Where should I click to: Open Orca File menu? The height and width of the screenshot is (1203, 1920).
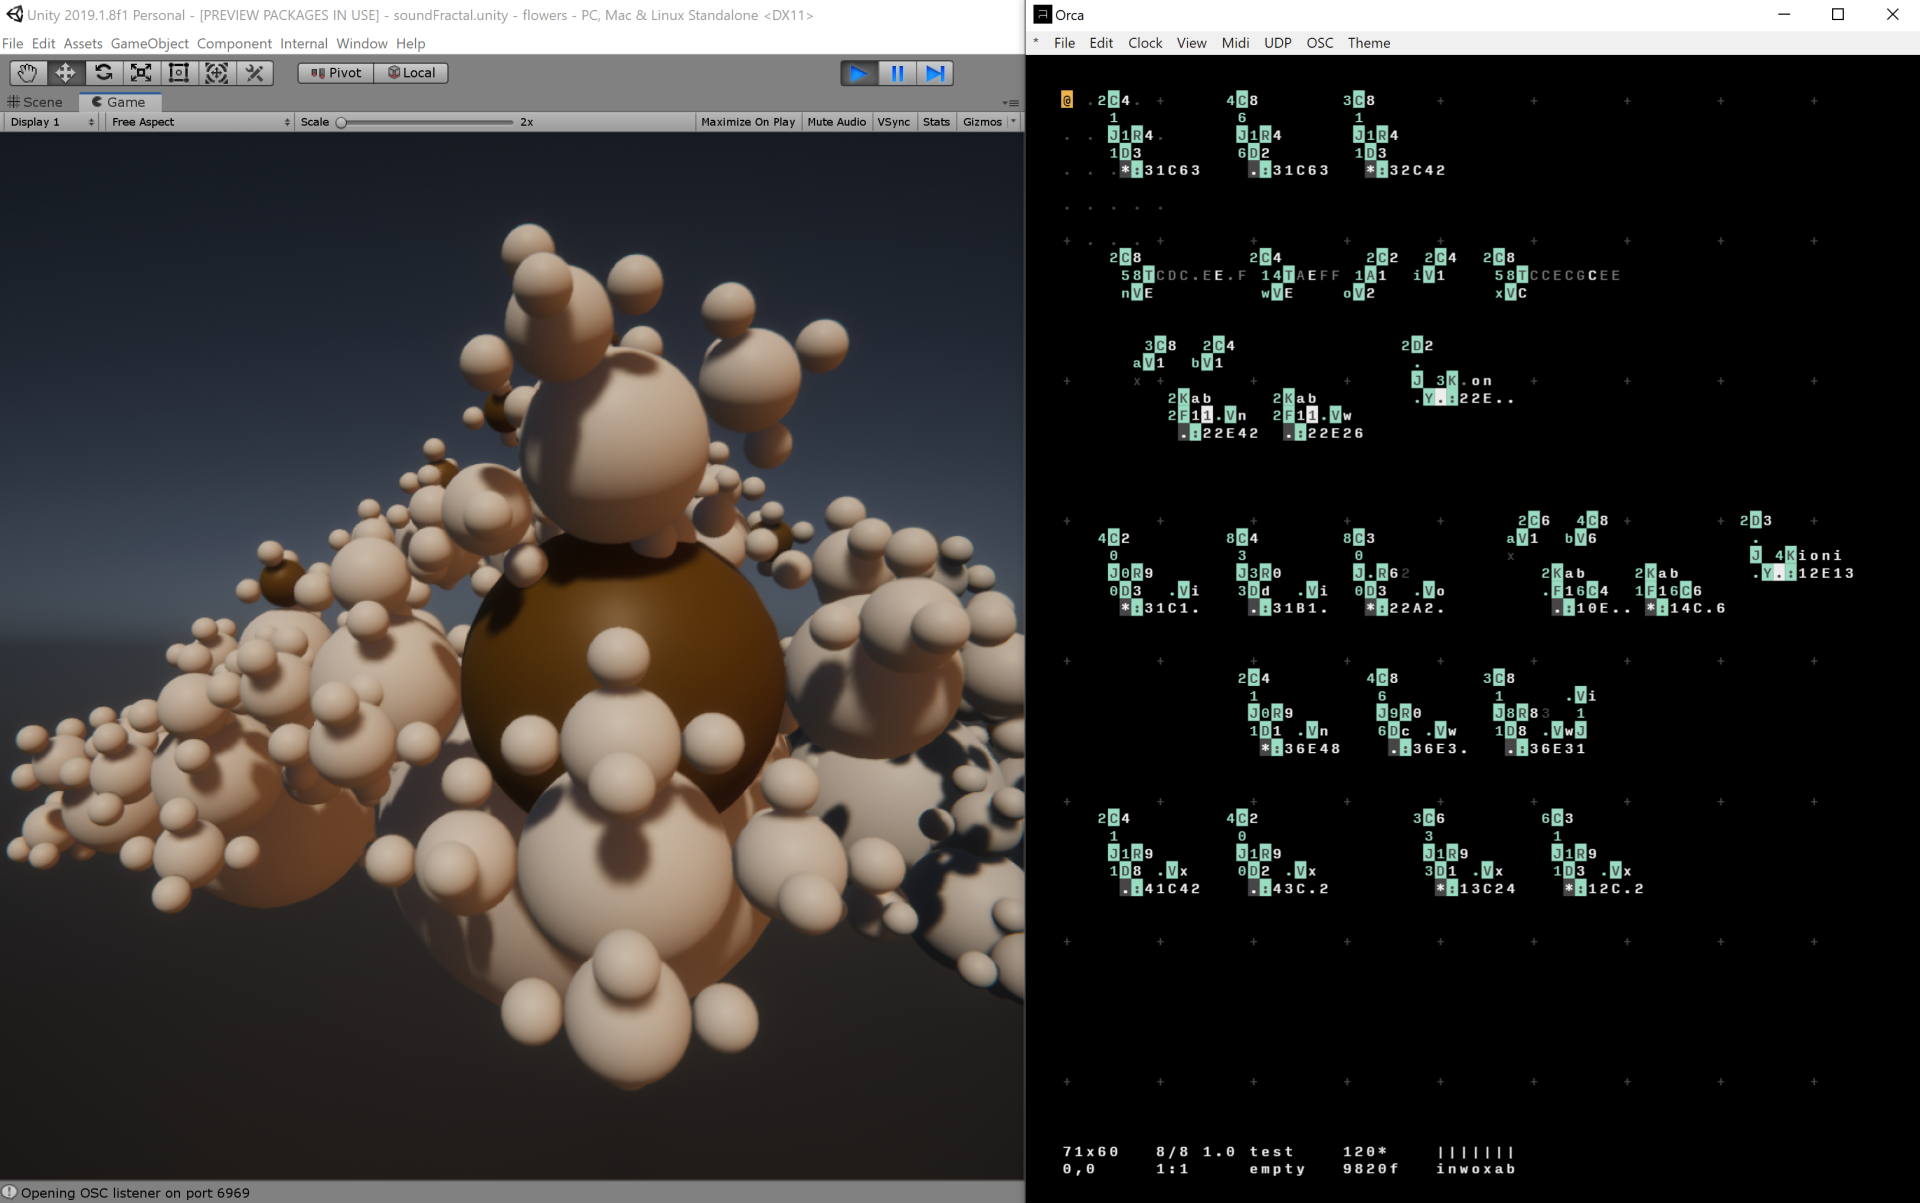(1065, 43)
